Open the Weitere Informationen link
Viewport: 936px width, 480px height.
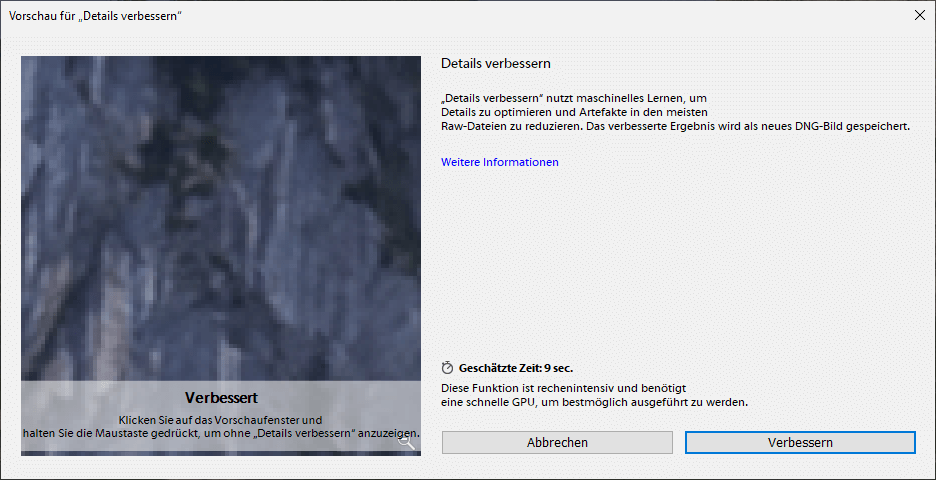(500, 162)
